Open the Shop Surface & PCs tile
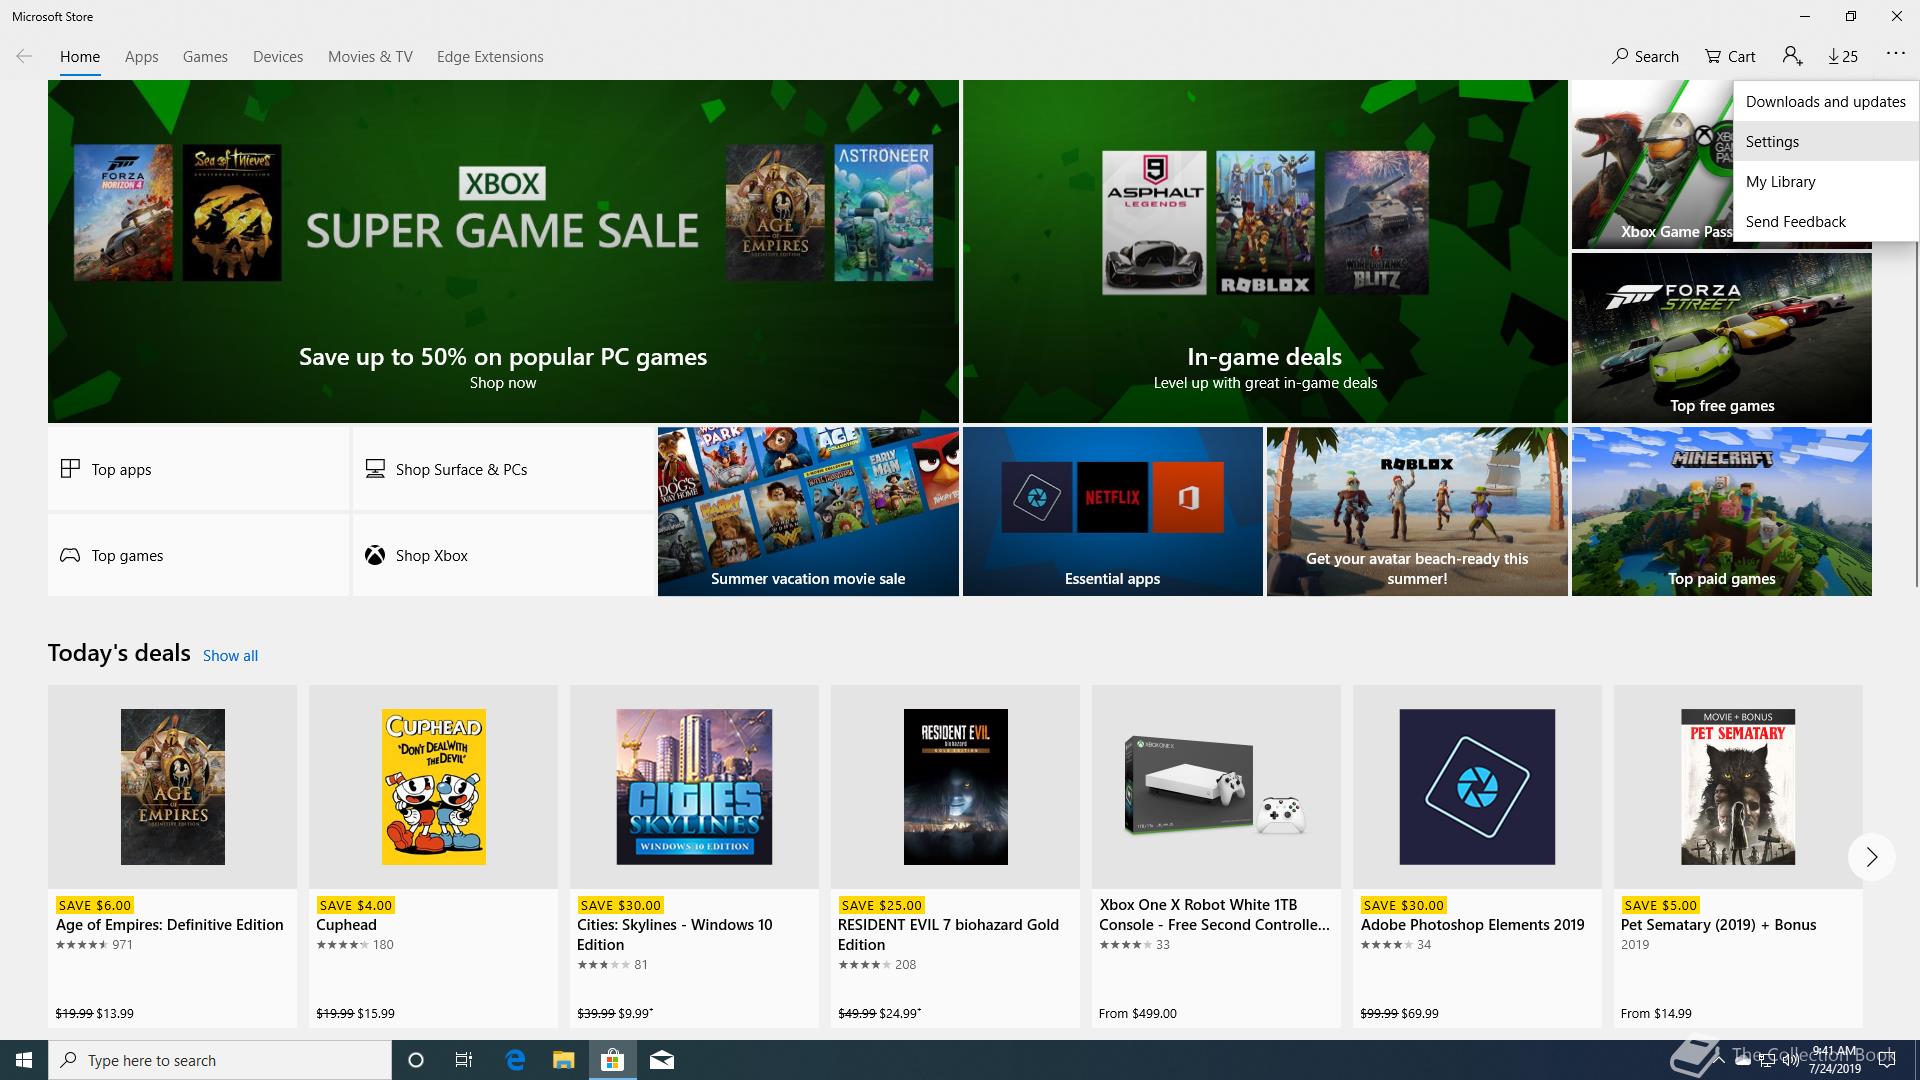 (503, 469)
